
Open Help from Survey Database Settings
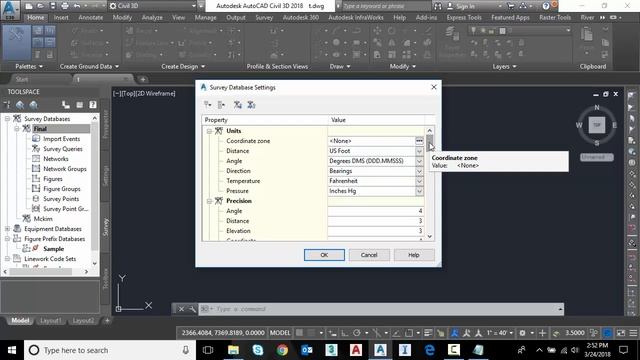[x=413, y=255]
